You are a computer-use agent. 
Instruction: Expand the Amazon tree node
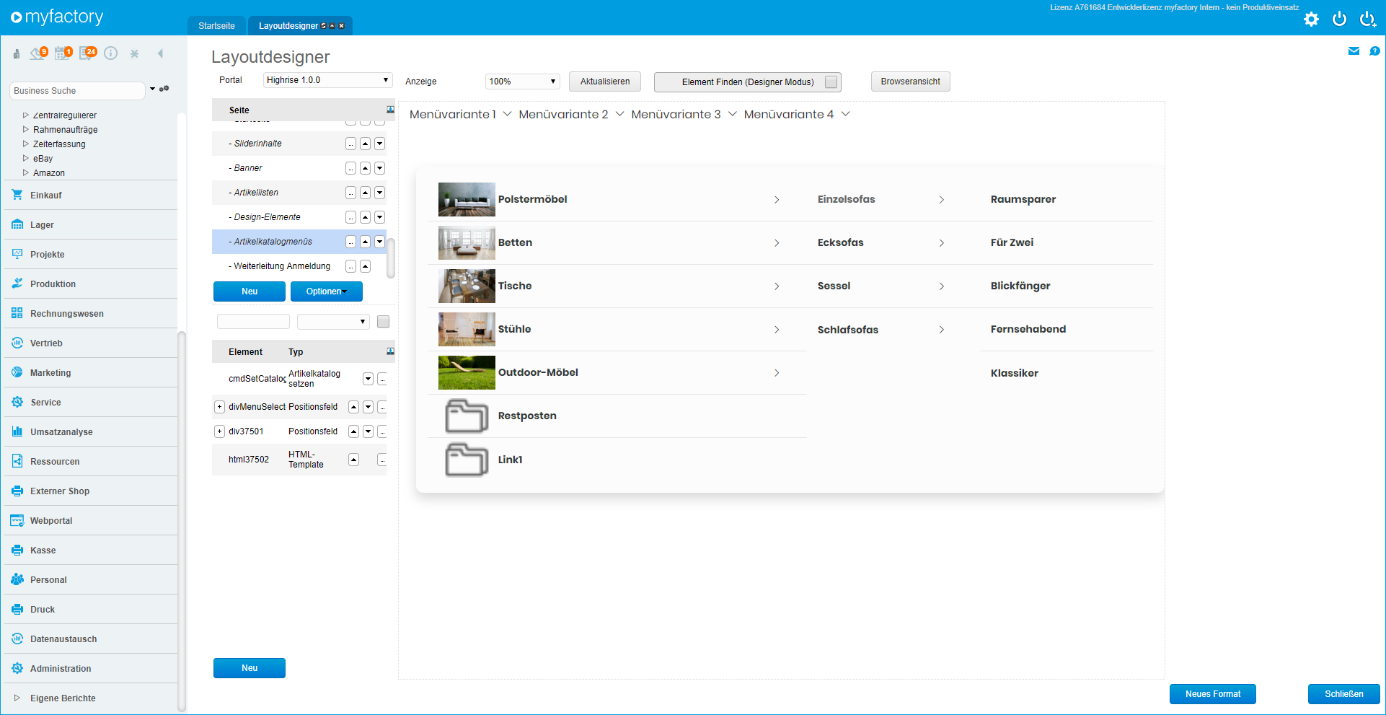click(26, 173)
